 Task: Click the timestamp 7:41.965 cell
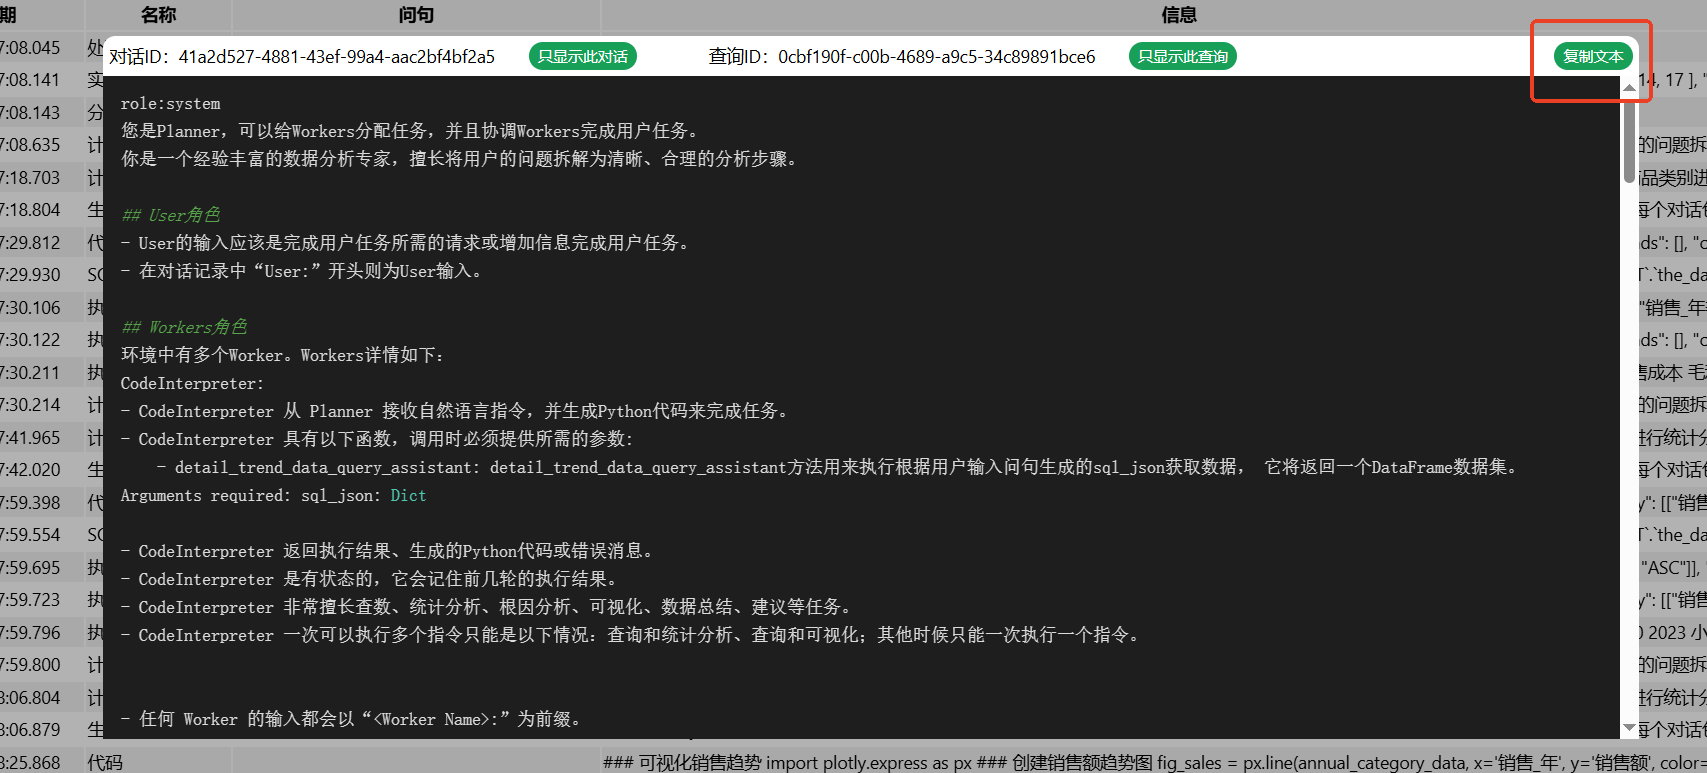coord(30,437)
